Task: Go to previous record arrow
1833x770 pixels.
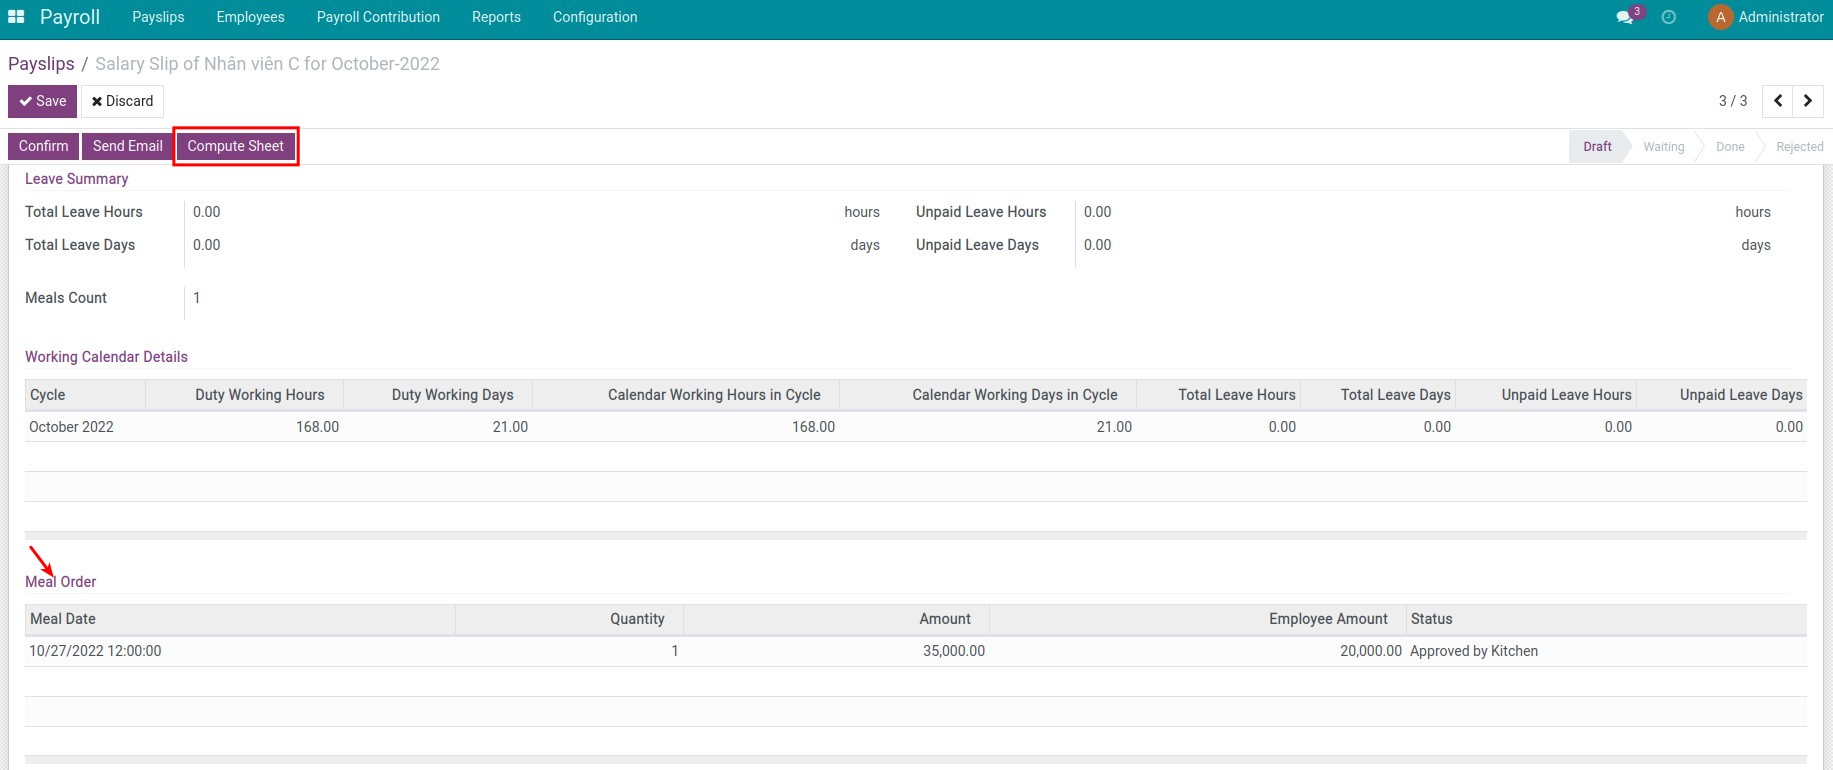Action: pyautogui.click(x=1777, y=101)
